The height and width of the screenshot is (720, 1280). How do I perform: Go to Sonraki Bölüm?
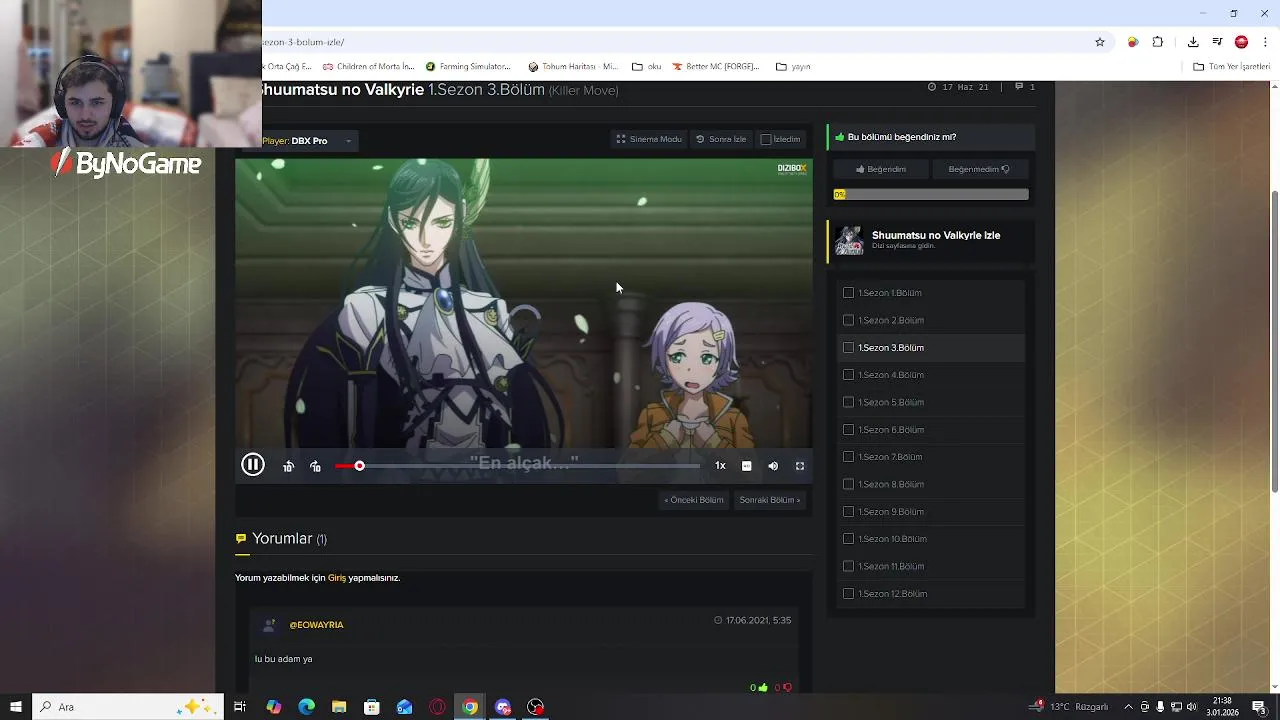[x=769, y=500]
